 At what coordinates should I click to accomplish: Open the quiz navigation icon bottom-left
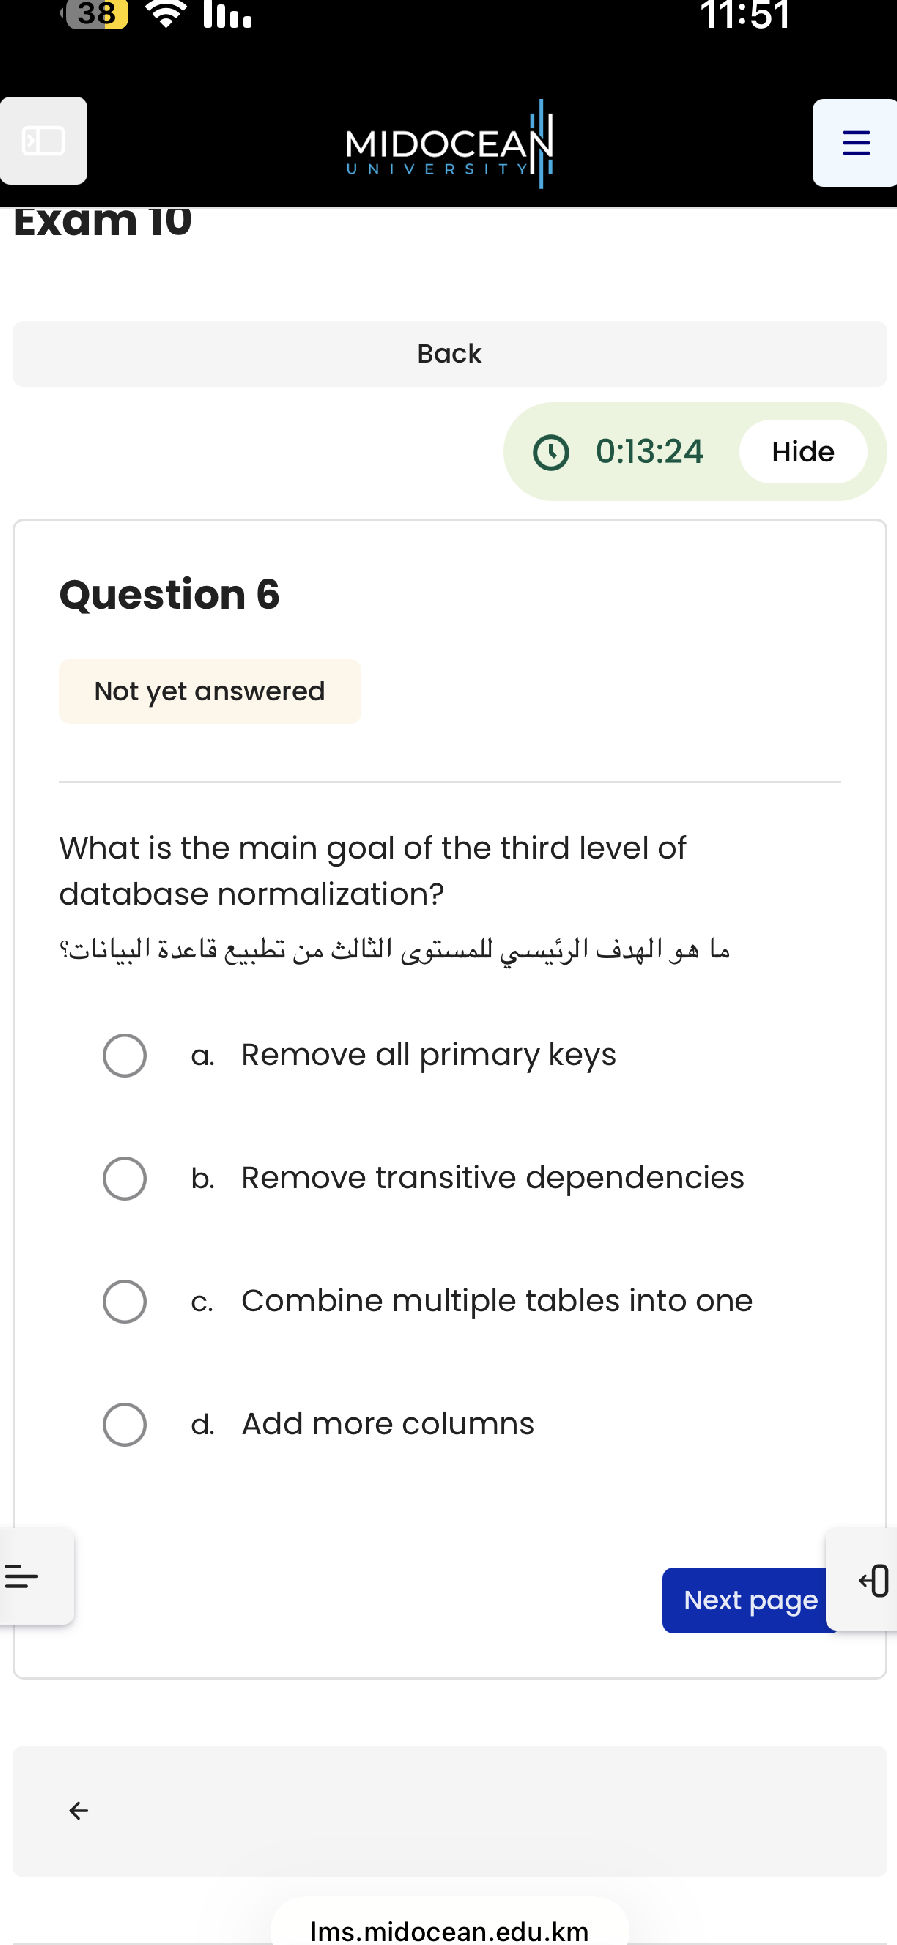tap(22, 1576)
